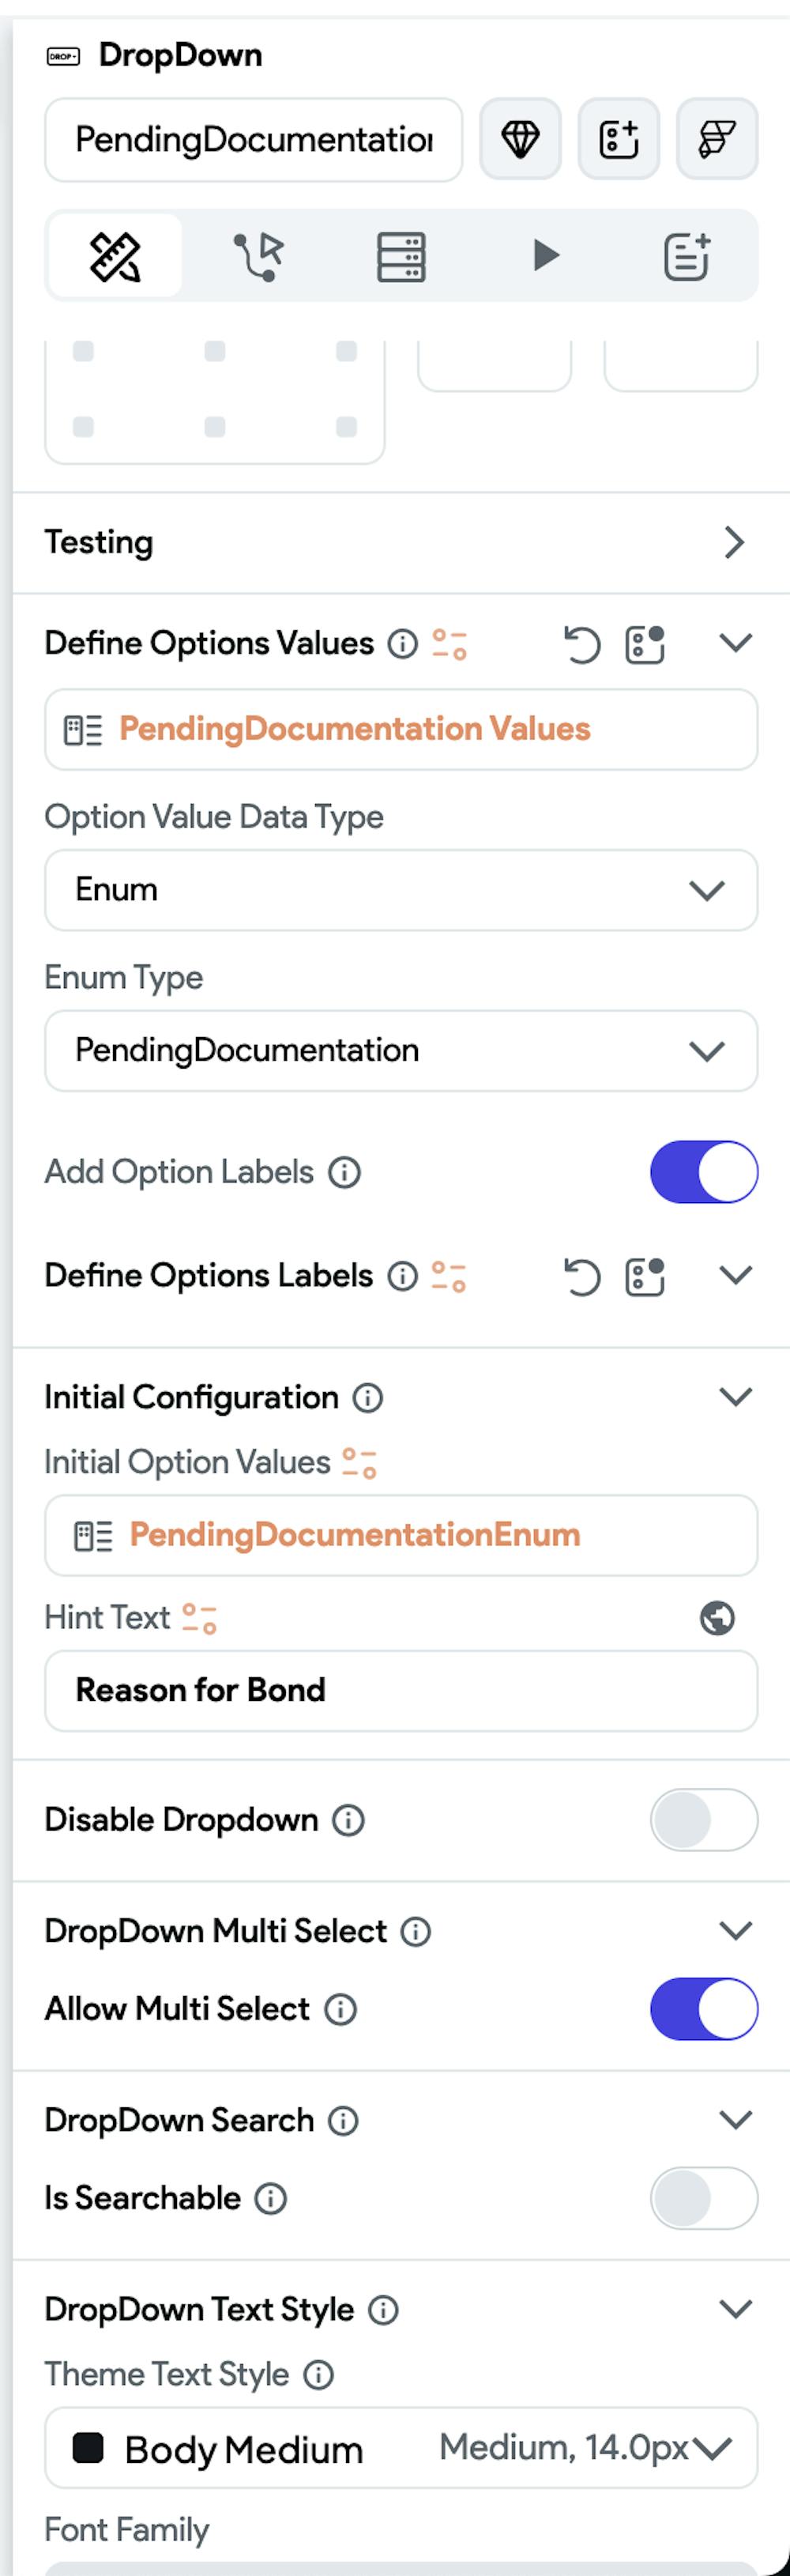The image size is (790, 2576).
Task: Click the PendingDocumentation Values binding
Action: 401,730
